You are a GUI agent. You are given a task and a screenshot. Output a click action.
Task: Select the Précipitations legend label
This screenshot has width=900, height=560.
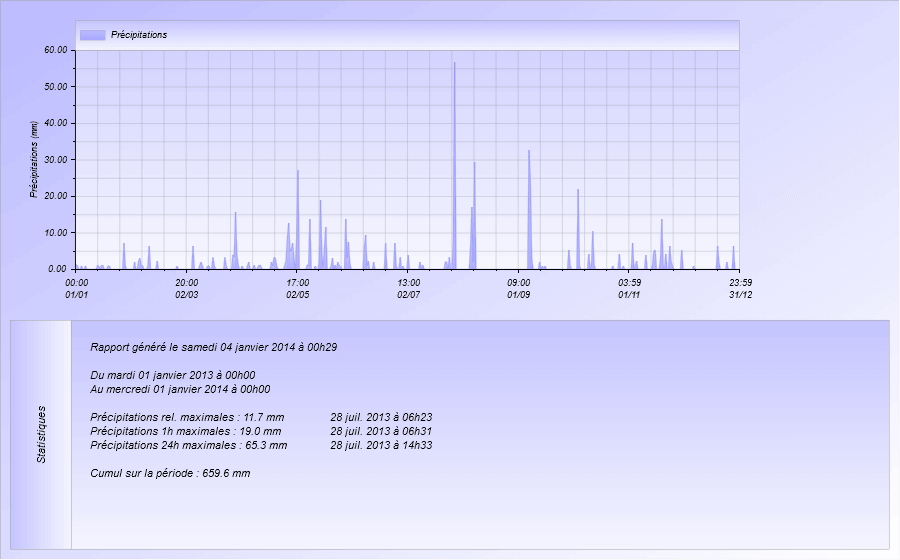[138, 35]
